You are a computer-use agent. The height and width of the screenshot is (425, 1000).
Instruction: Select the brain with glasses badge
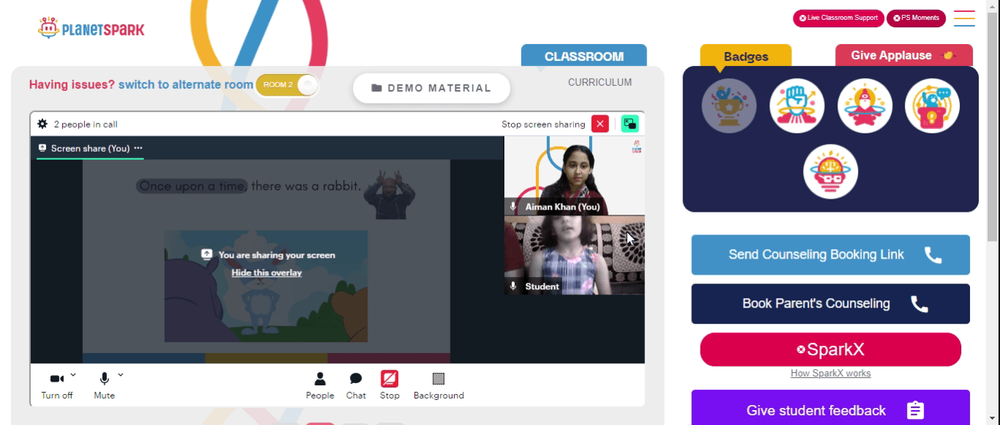pyautogui.click(x=830, y=171)
